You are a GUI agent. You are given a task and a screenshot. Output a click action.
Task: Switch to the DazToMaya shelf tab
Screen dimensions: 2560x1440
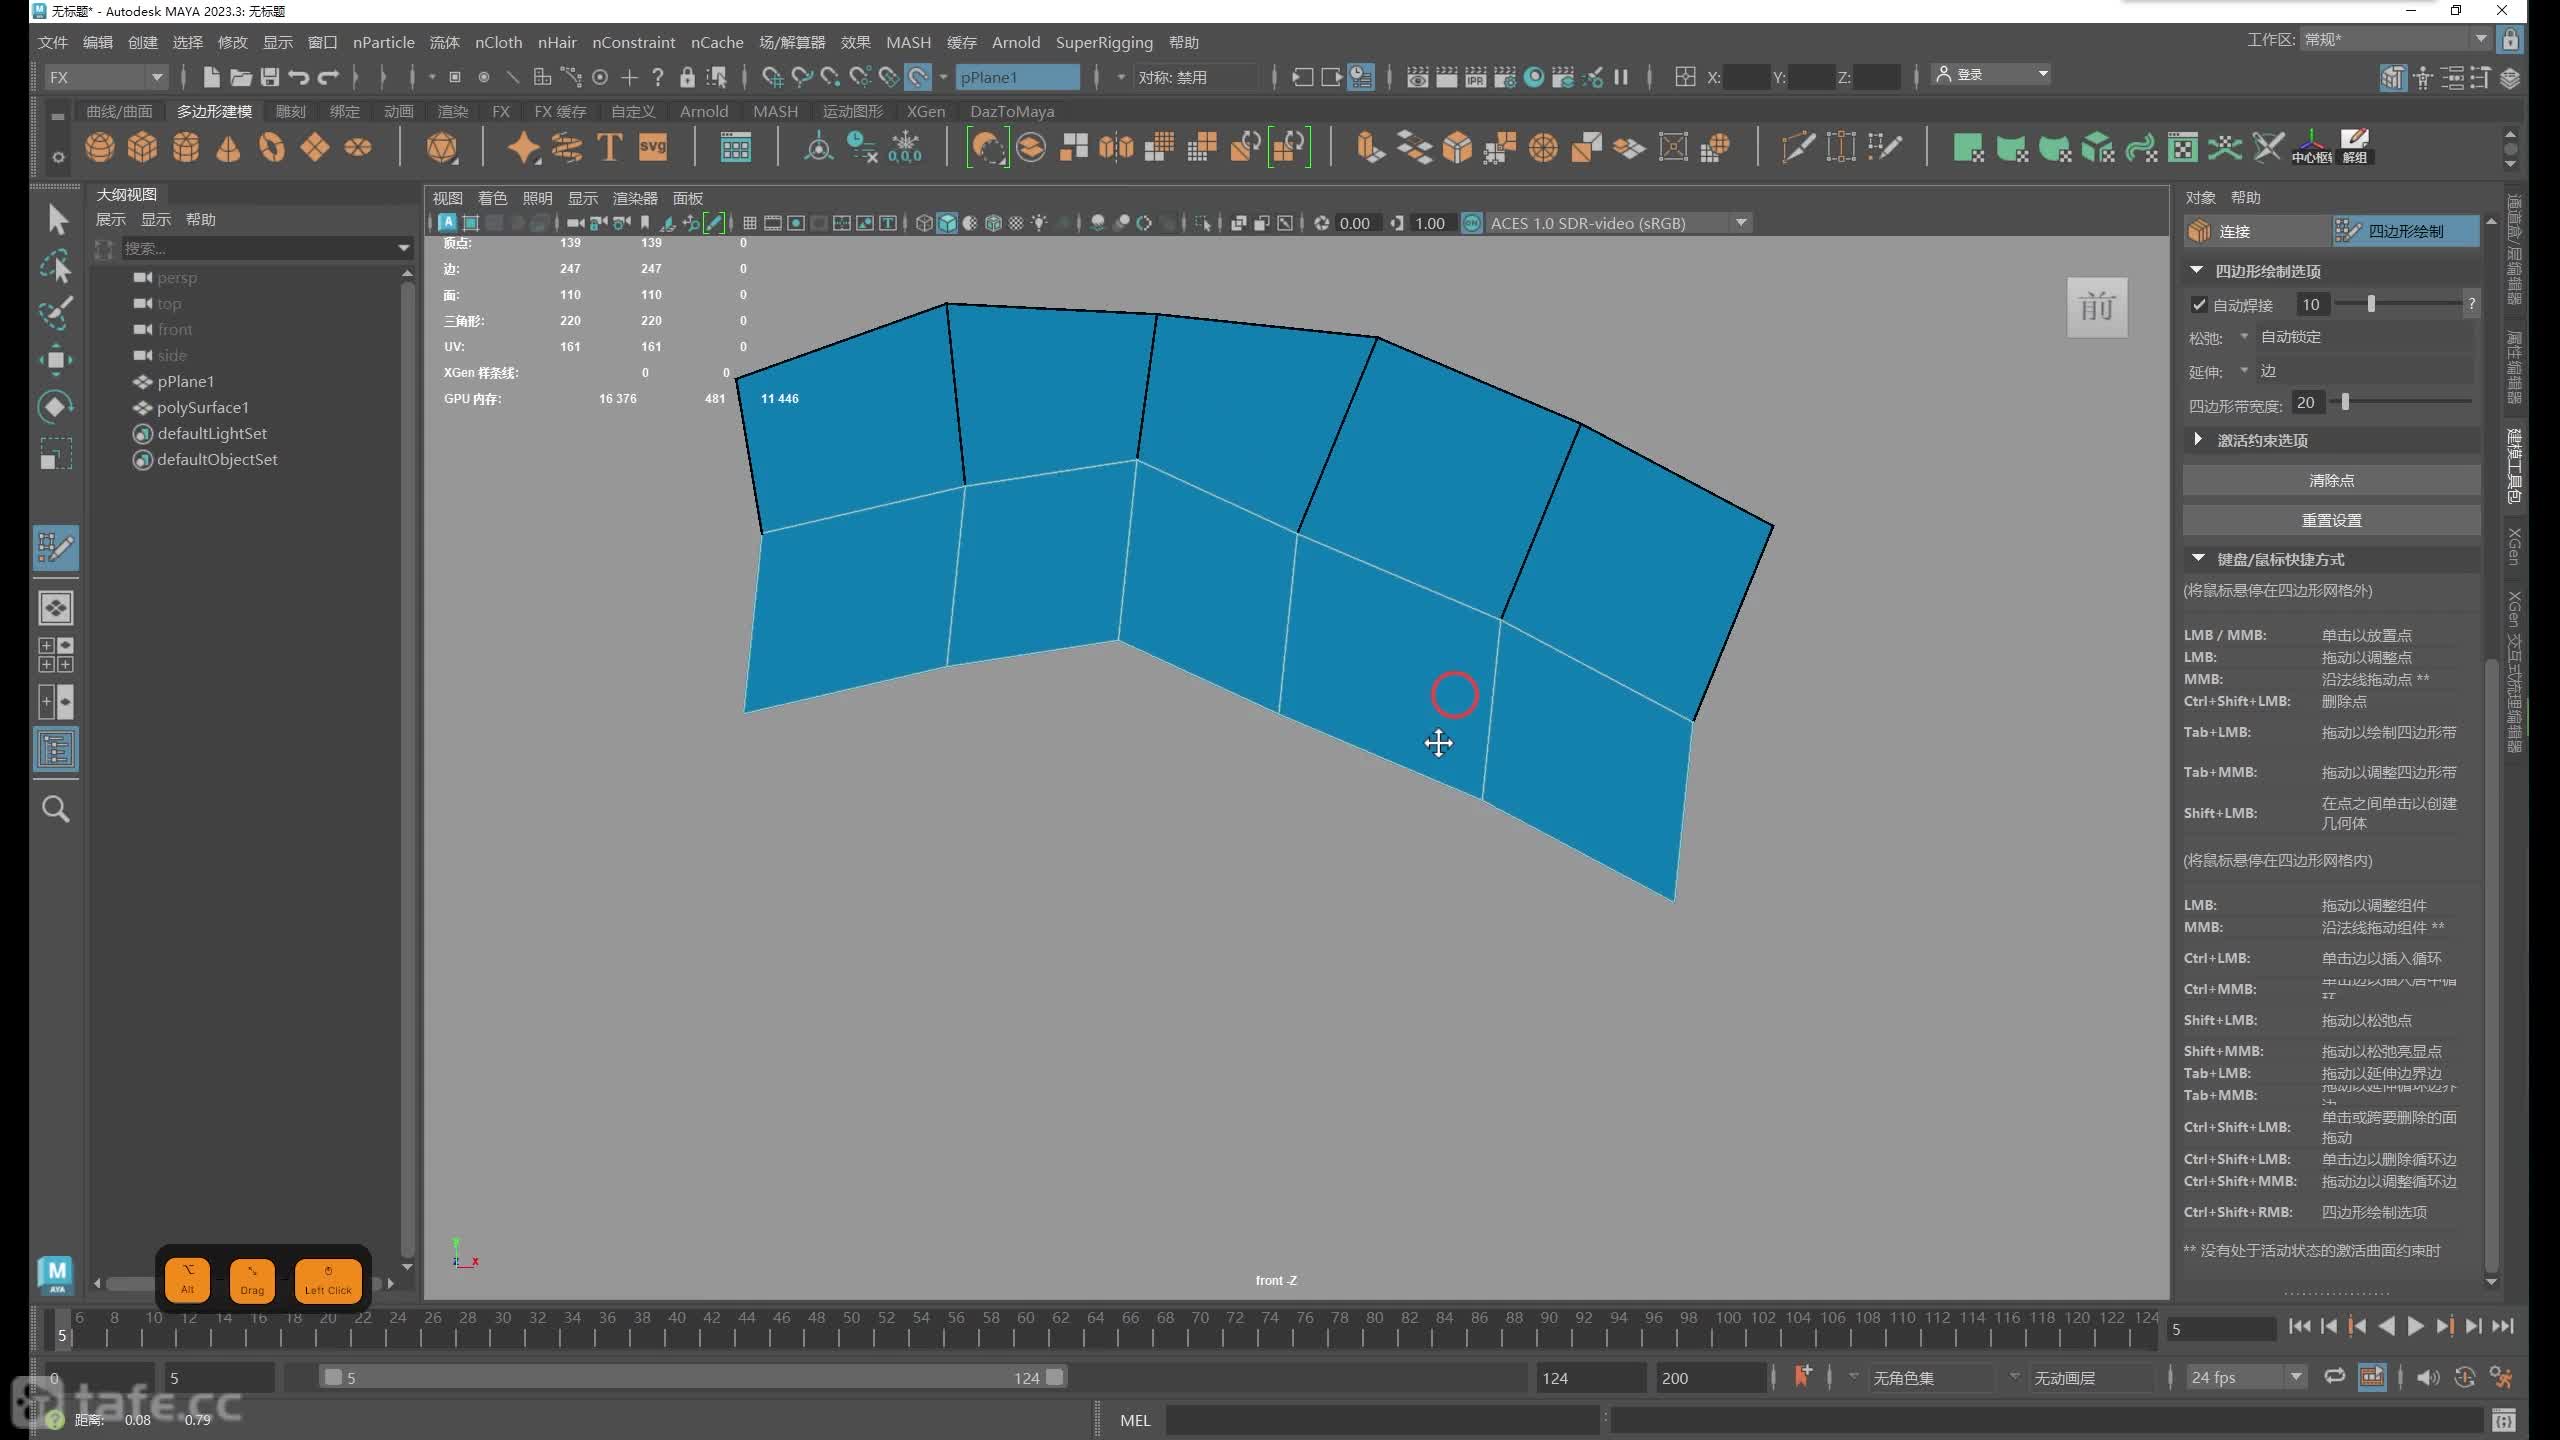(x=1012, y=111)
